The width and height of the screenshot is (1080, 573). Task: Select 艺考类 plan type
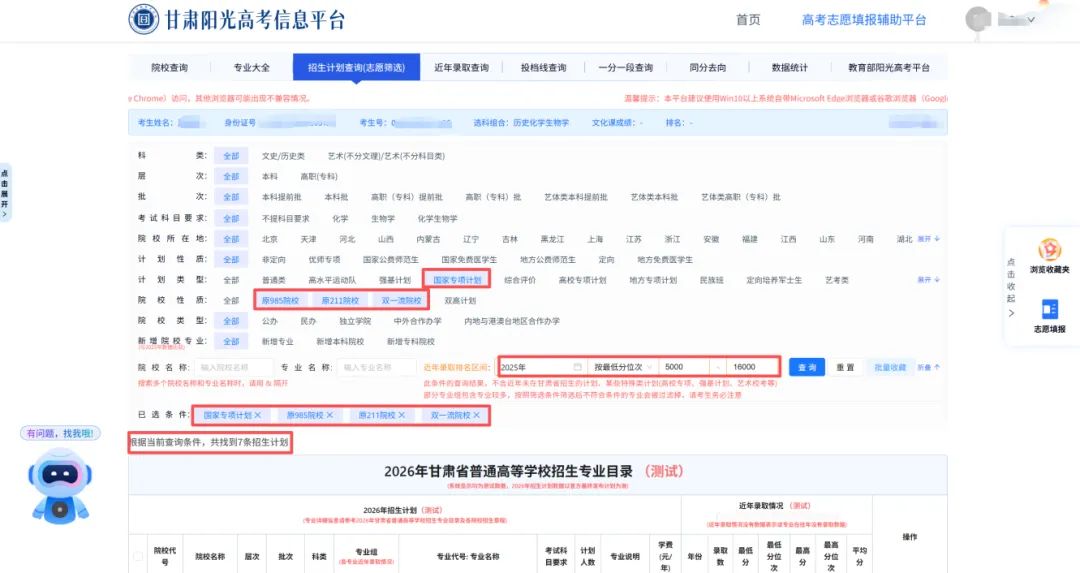(837, 280)
